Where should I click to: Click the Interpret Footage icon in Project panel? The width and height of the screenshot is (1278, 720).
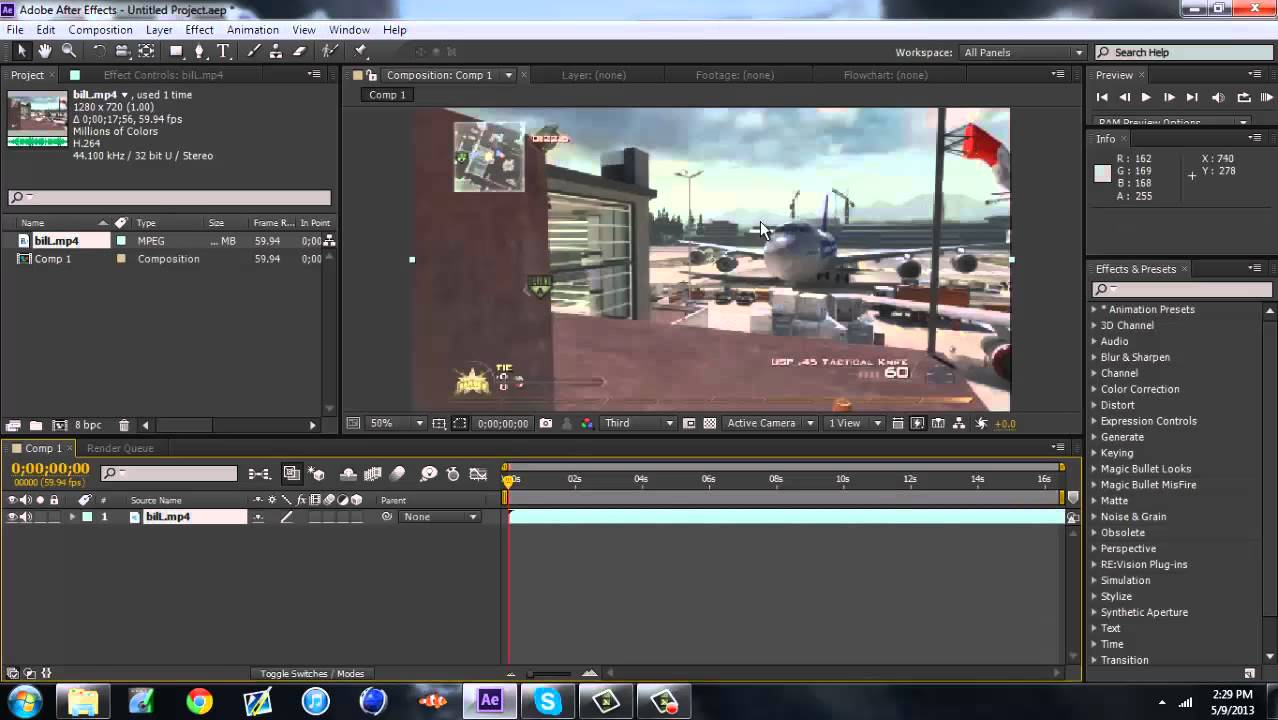pyautogui.click(x=14, y=425)
